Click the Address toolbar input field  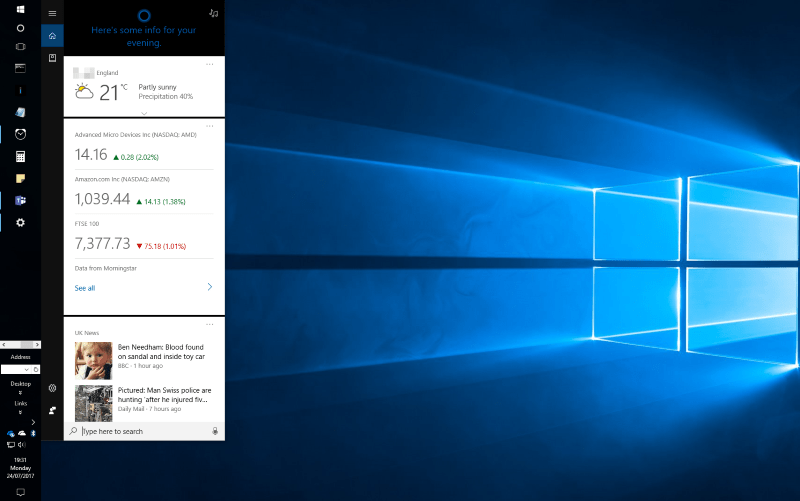(12, 369)
